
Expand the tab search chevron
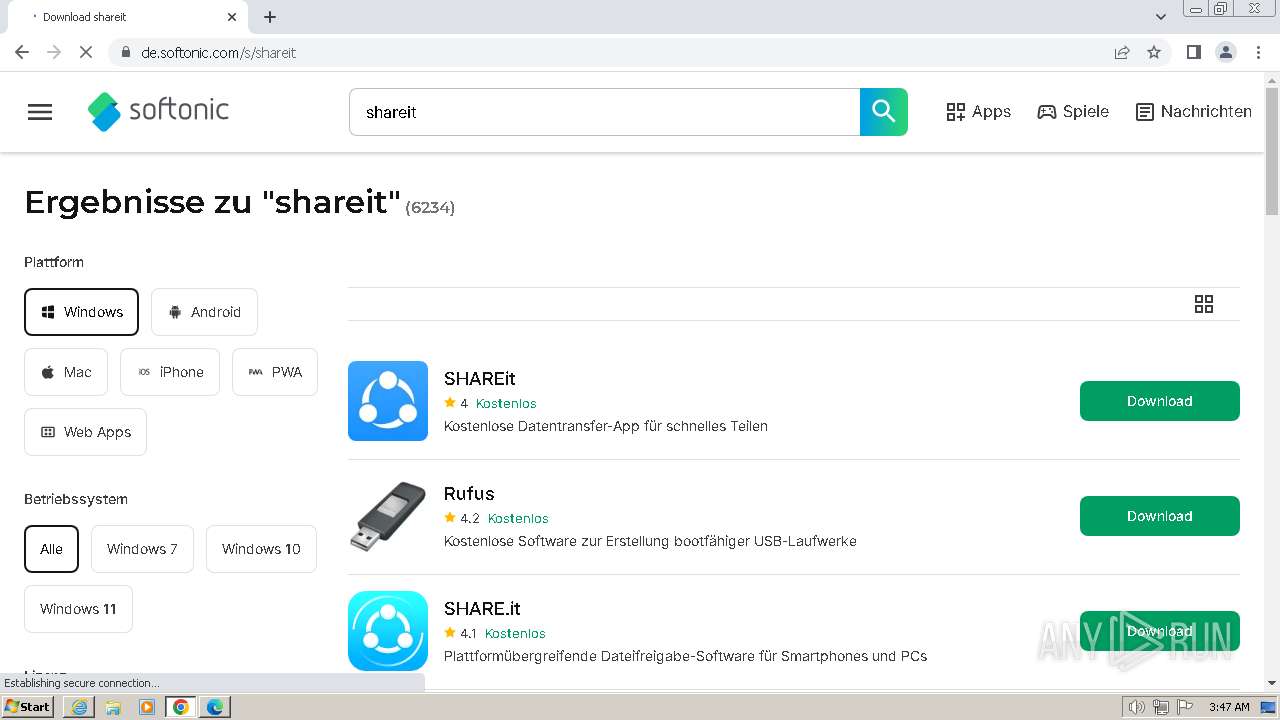(x=1161, y=17)
